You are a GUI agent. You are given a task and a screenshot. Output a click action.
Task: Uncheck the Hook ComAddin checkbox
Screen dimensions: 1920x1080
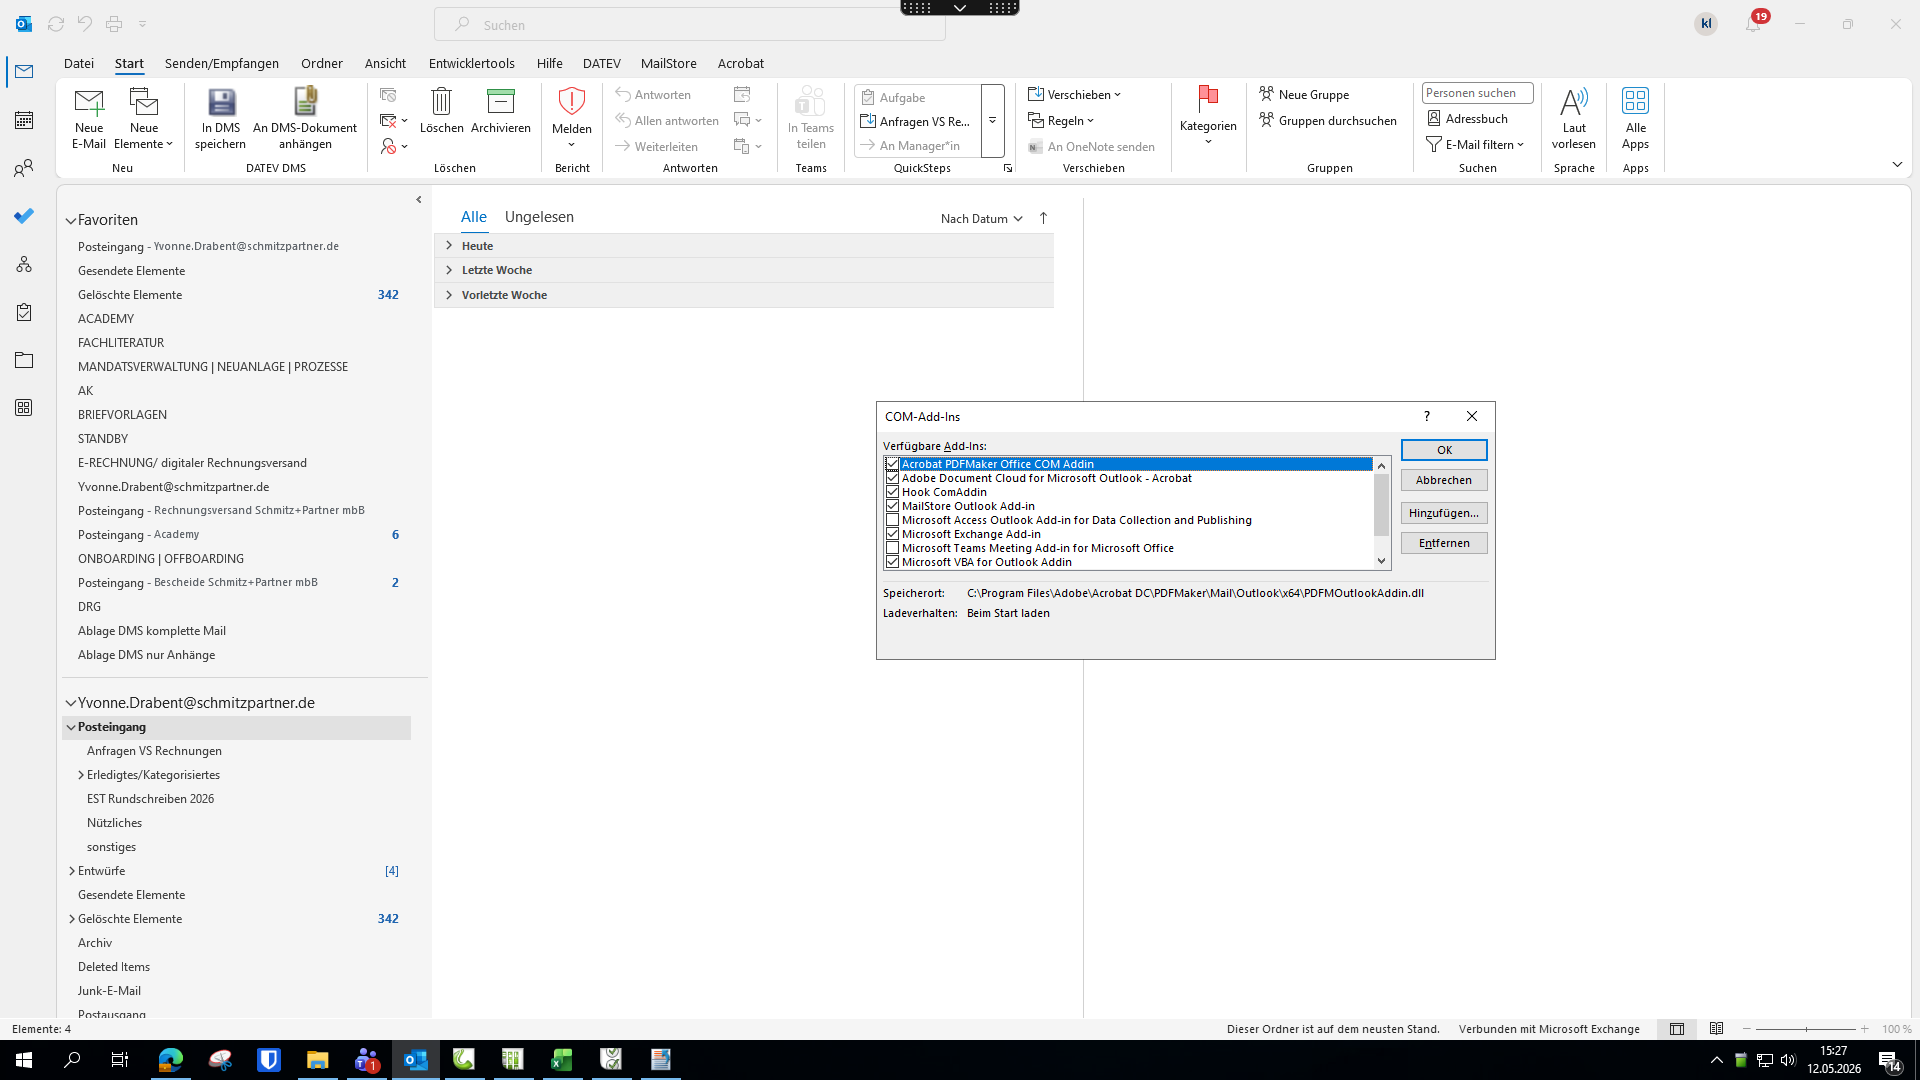click(x=892, y=492)
